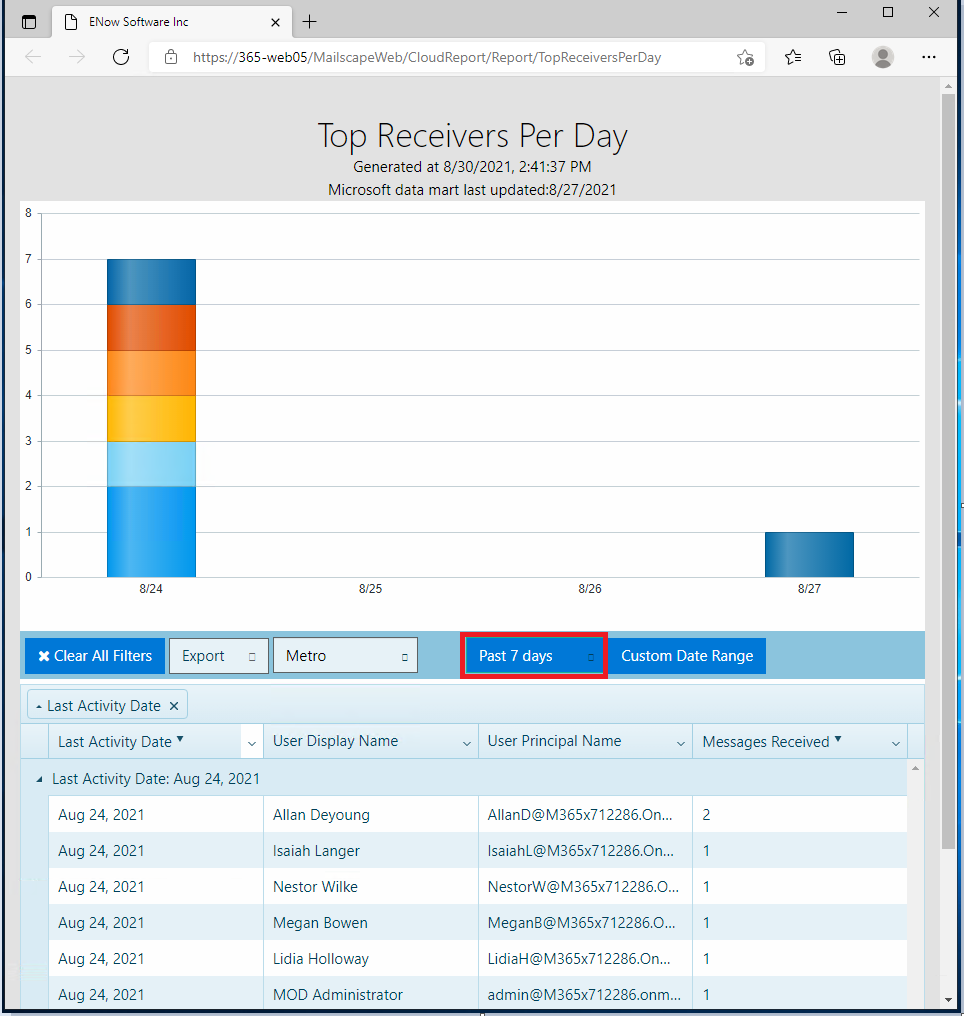Sort by User Display Name column
The image size is (964, 1016).
point(336,741)
